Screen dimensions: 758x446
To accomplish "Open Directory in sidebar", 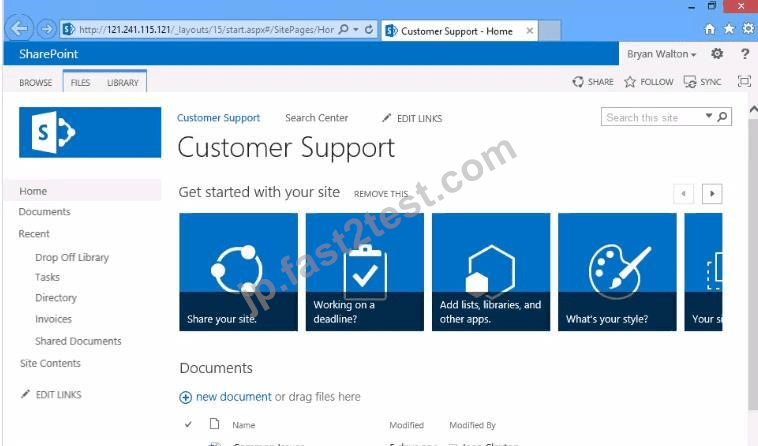I will [56, 298].
